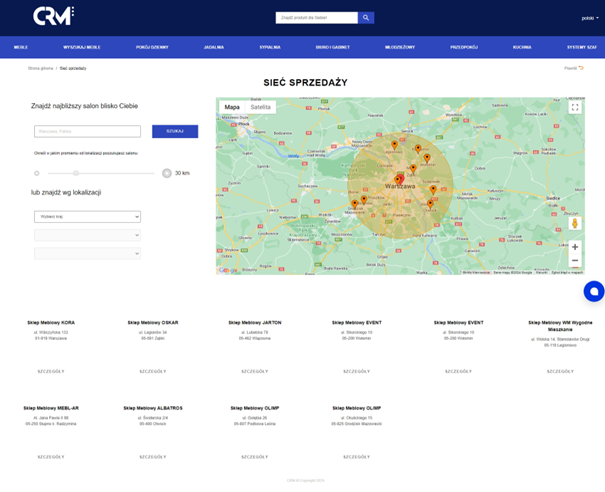Open JADALNIA menu item
The height and width of the screenshot is (492, 605).
tap(214, 47)
